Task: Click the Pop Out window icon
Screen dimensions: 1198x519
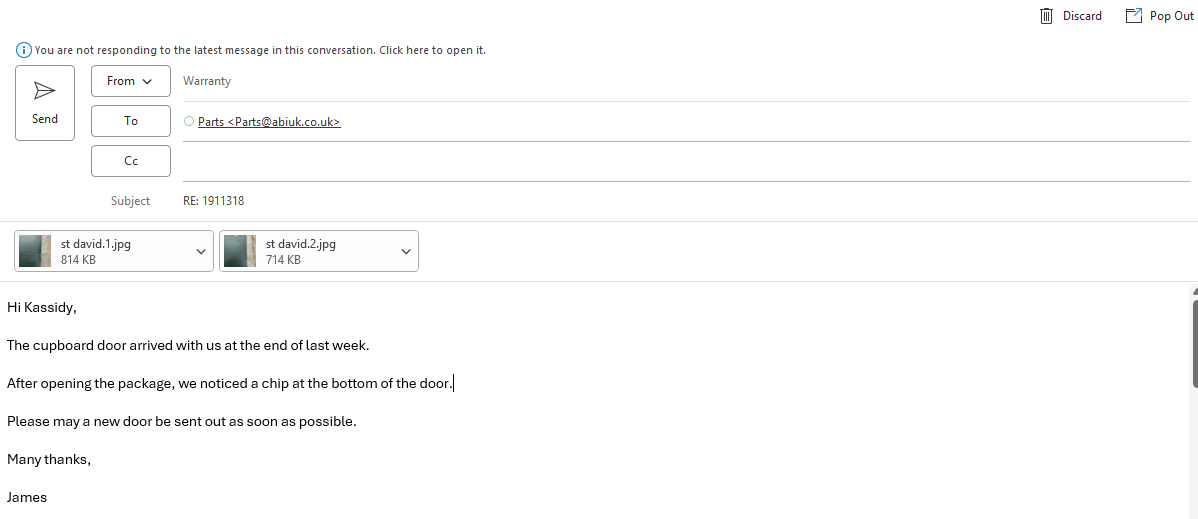Action: [x=1134, y=16]
